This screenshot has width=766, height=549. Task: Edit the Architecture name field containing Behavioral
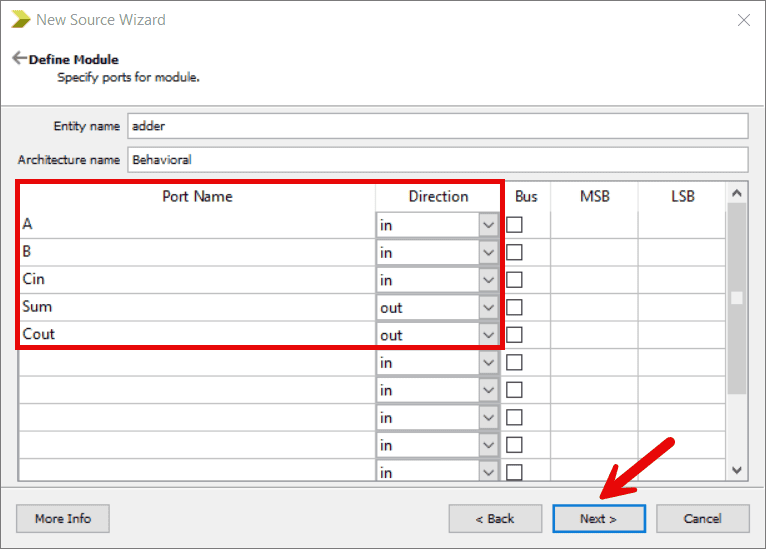438,160
